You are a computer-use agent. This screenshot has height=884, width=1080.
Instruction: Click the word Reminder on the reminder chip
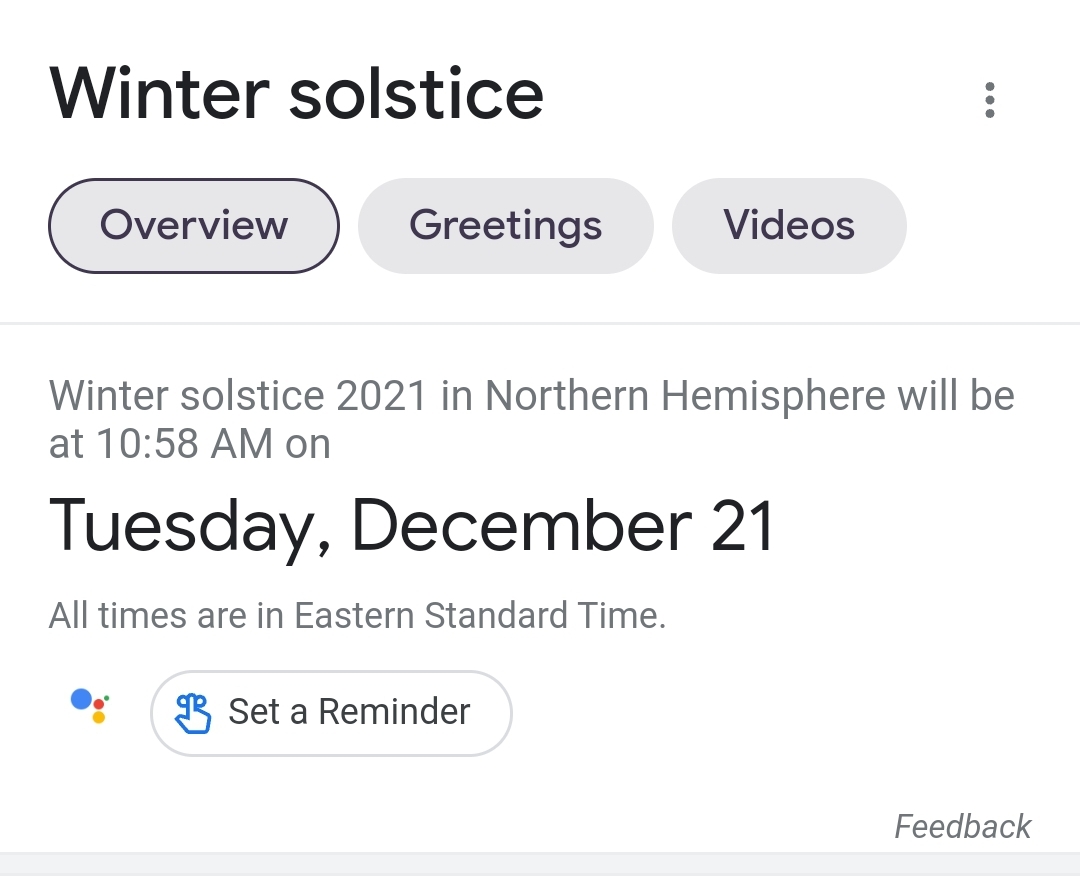click(394, 712)
